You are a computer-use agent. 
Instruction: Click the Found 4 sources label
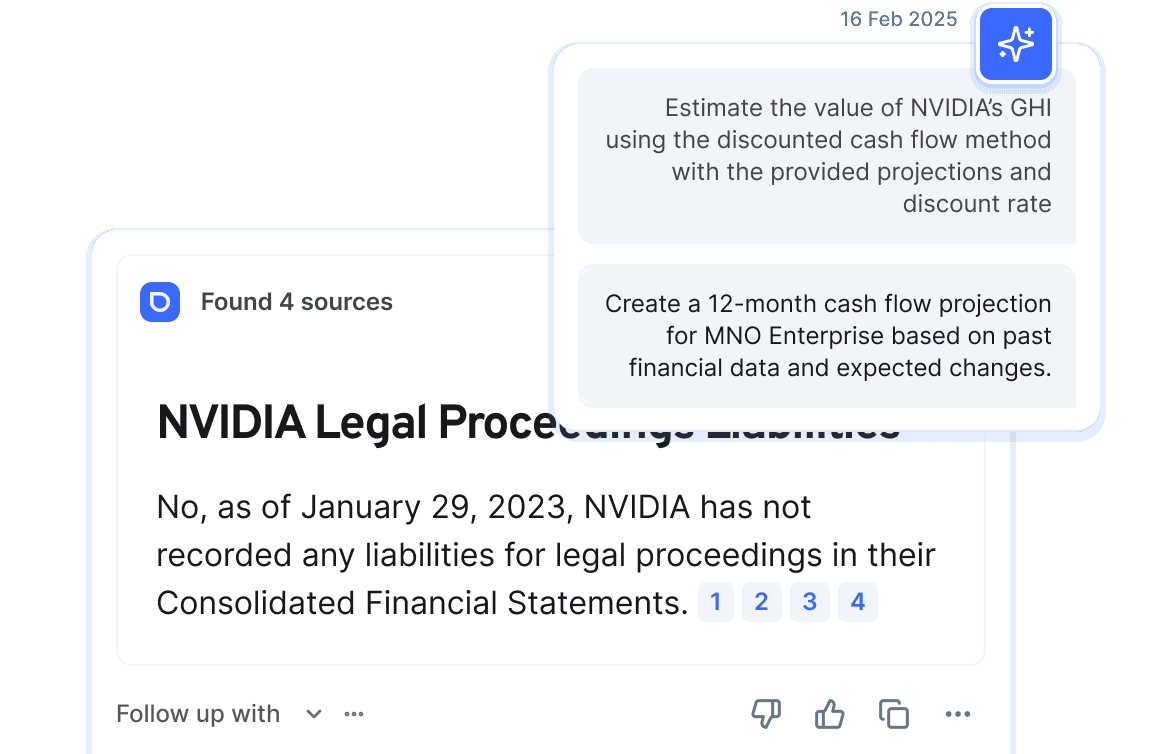(297, 302)
